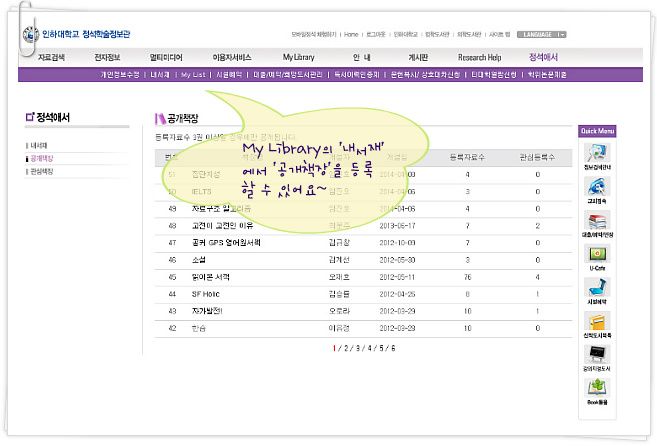This screenshot has width=657, height=446.
Task: Open the Book icon with green tree
Action: (x=597, y=388)
